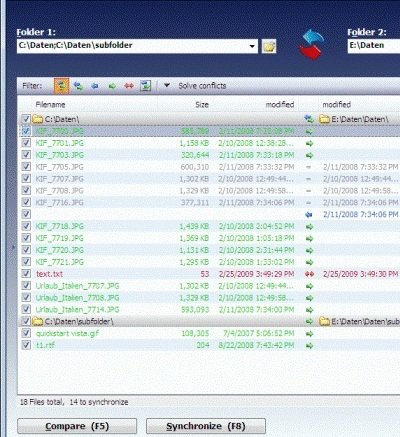The image size is (400, 437).
Task: Uncheck the KIF_7701.JPG checkbox
Action: coord(26,143)
